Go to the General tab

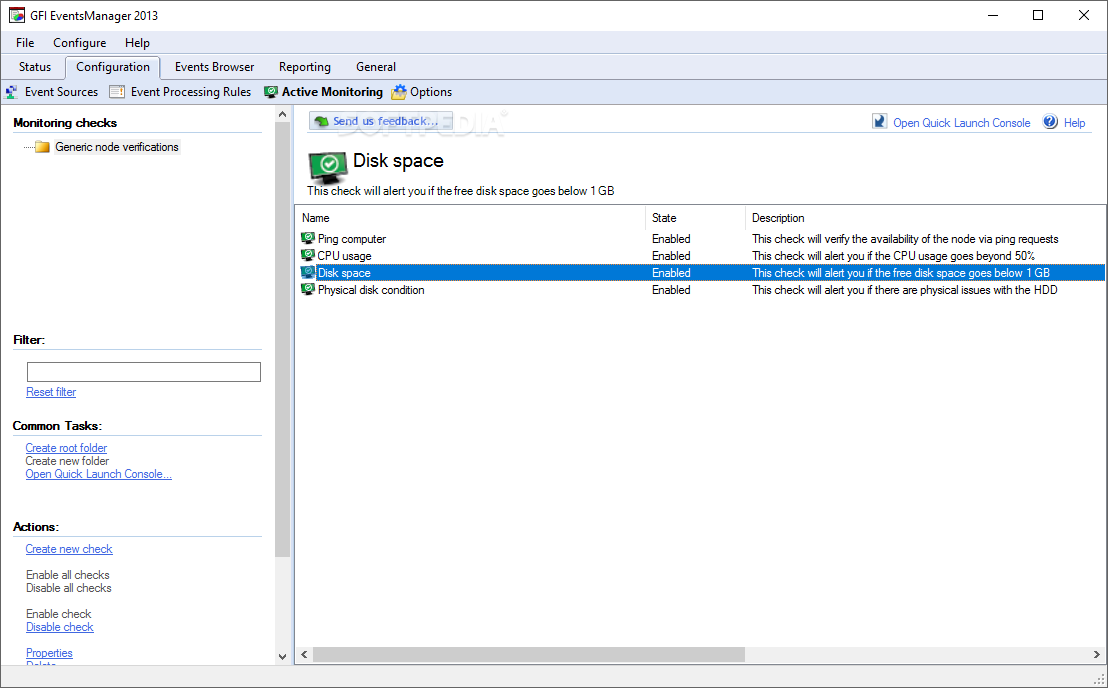click(376, 67)
